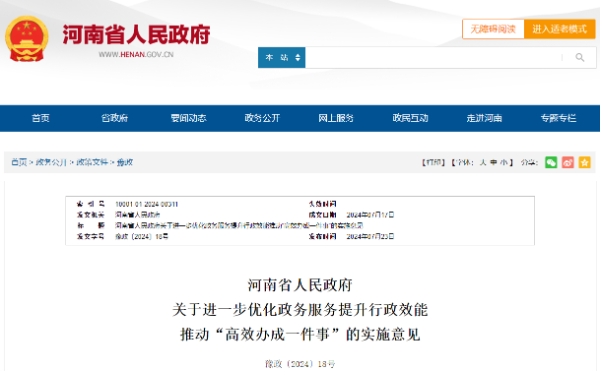Click 豫政 in the breadcrumb
The width and height of the screenshot is (603, 375).
point(125,162)
